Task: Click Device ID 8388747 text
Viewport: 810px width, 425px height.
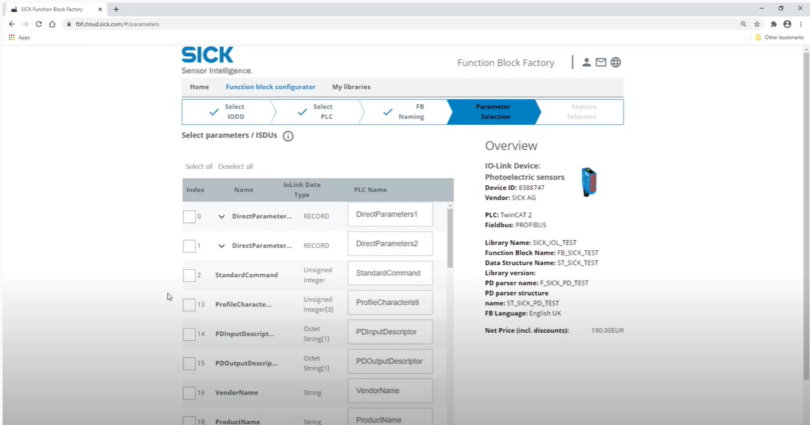Action: 515,188
